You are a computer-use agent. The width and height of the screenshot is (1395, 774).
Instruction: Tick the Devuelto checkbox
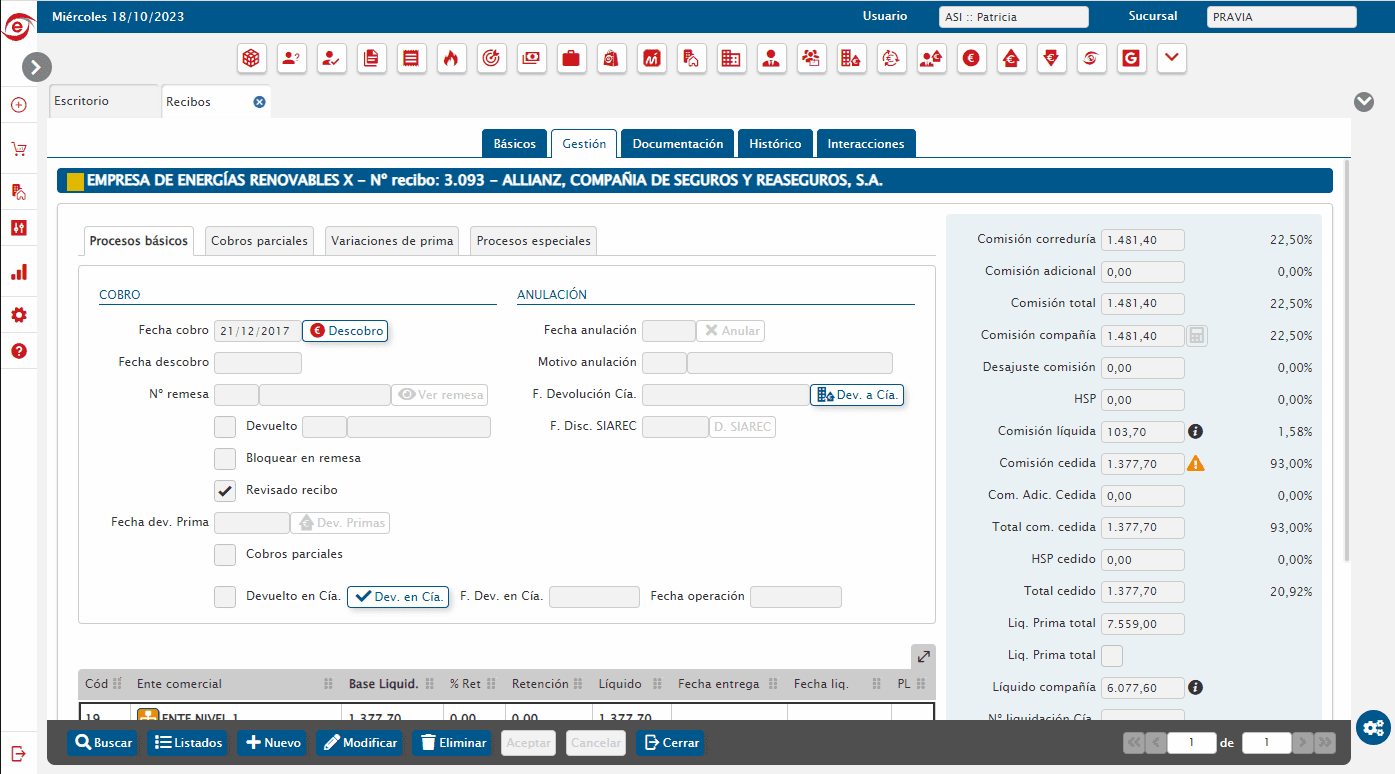pyautogui.click(x=225, y=427)
